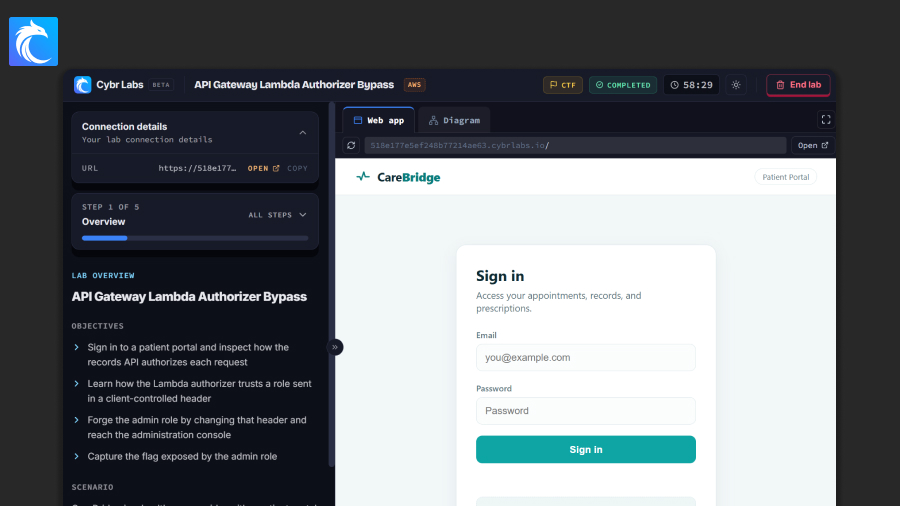Click the step progress bar
This screenshot has width=900, height=506.
click(x=195, y=238)
